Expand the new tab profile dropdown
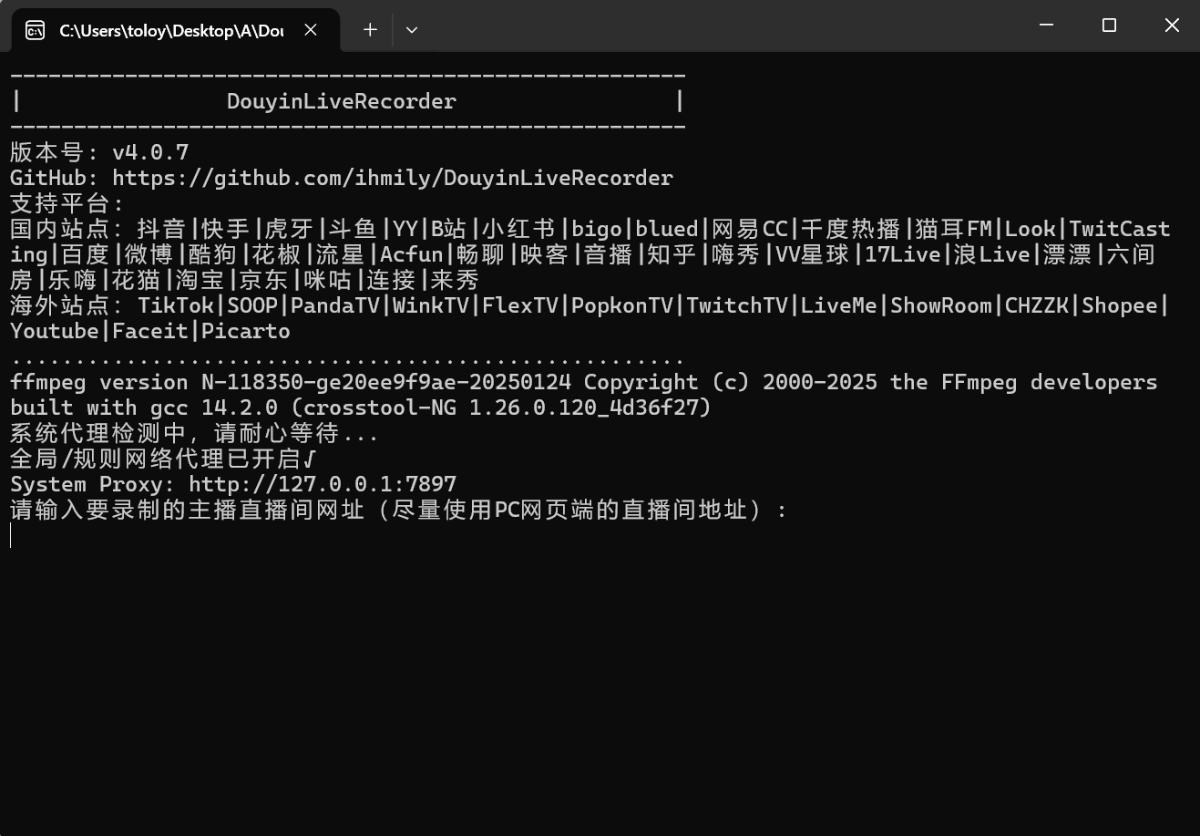This screenshot has height=836, width=1200. 411,30
